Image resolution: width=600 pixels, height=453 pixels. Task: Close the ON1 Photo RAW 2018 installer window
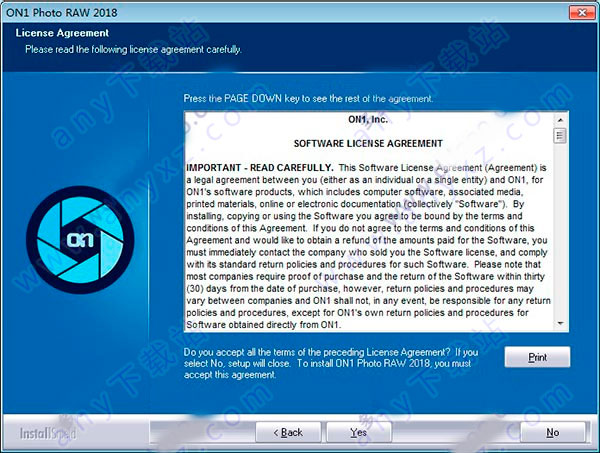(582, 13)
